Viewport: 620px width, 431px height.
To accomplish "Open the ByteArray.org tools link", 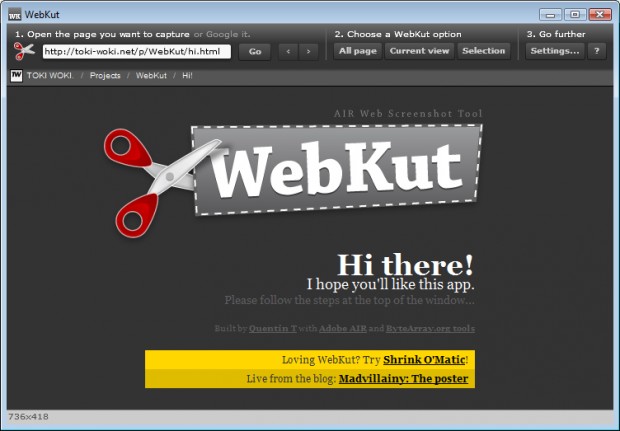I will [430, 328].
